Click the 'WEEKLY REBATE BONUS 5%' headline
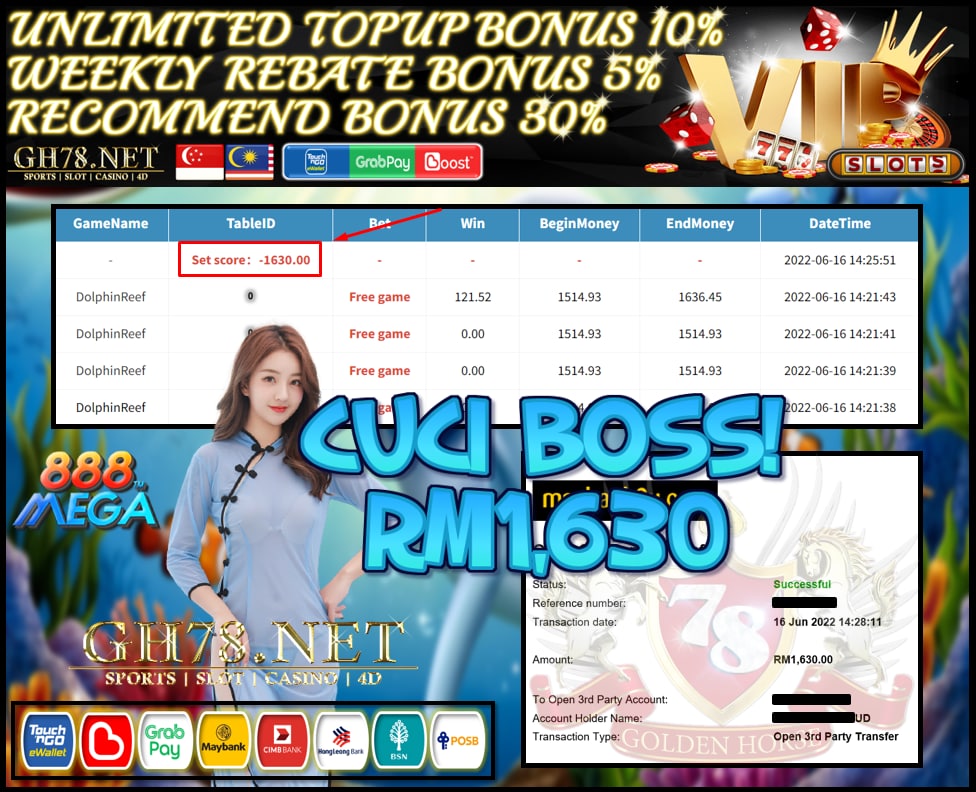 pyautogui.click(x=334, y=73)
